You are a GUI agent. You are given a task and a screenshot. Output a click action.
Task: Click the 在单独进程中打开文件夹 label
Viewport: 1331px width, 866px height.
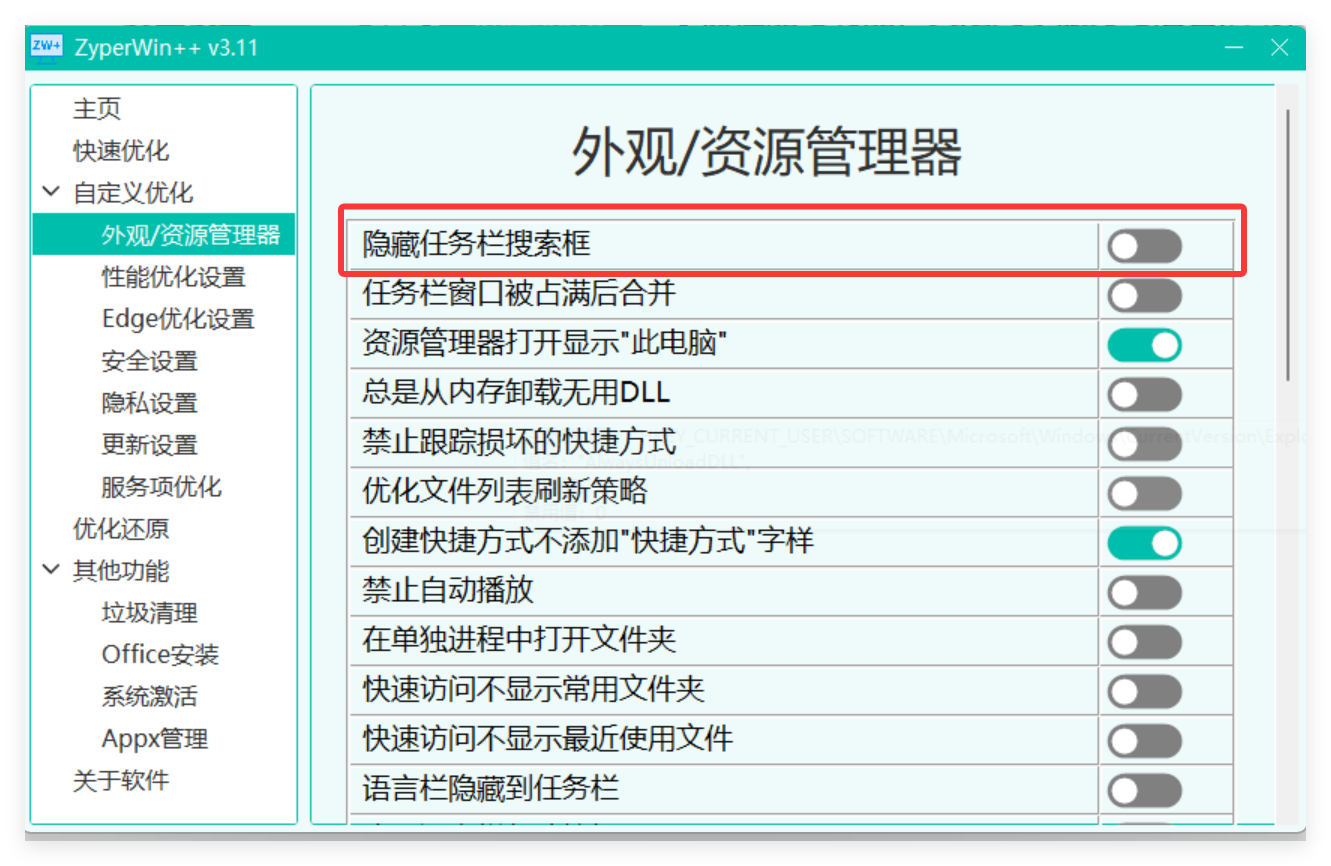[519, 640]
